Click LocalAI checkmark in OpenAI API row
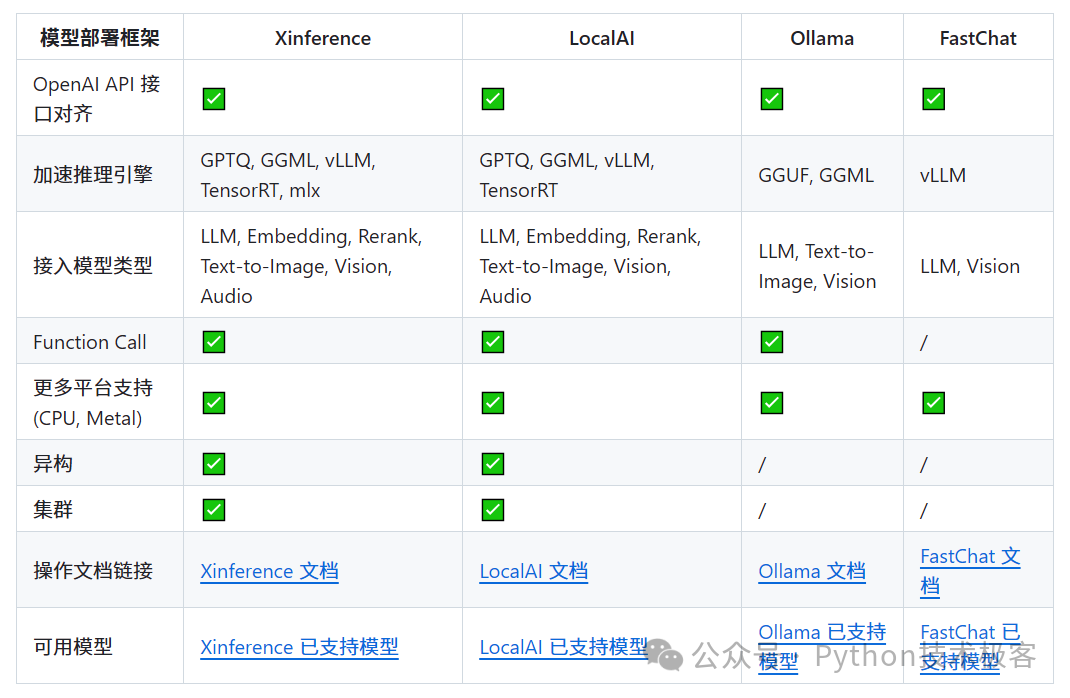 pyautogui.click(x=493, y=99)
